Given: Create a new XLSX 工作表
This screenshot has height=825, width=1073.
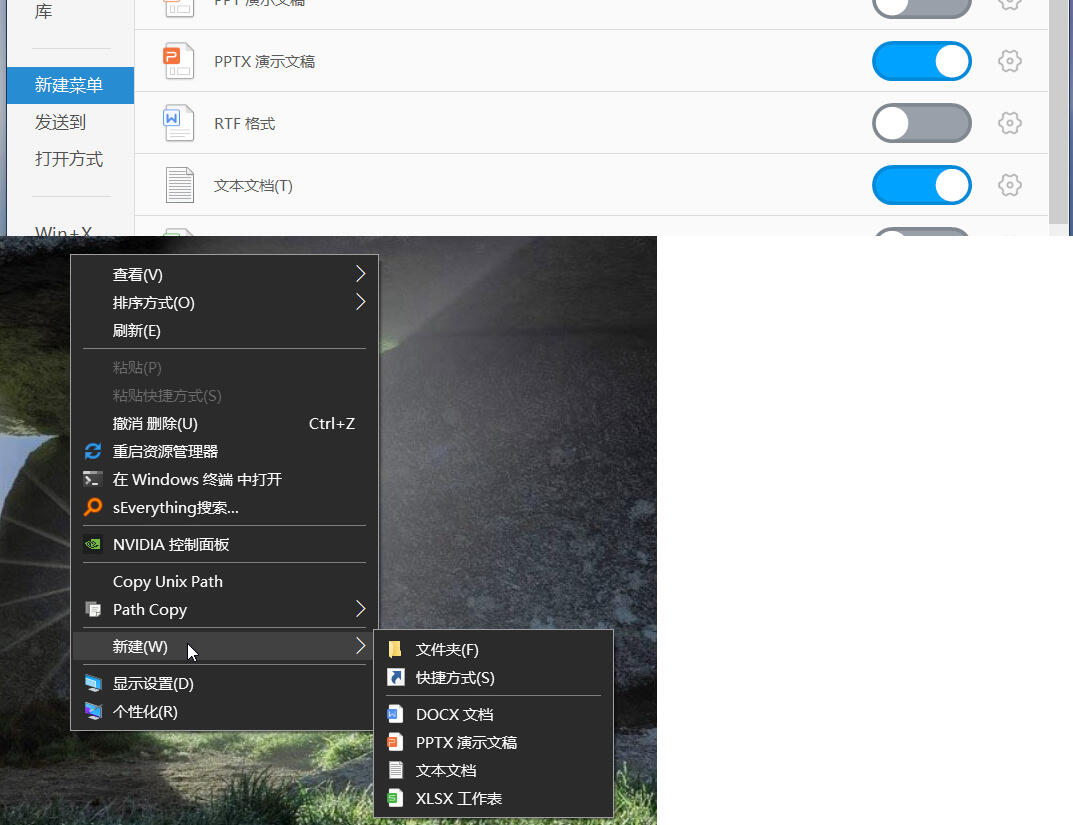Looking at the screenshot, I should [x=458, y=798].
